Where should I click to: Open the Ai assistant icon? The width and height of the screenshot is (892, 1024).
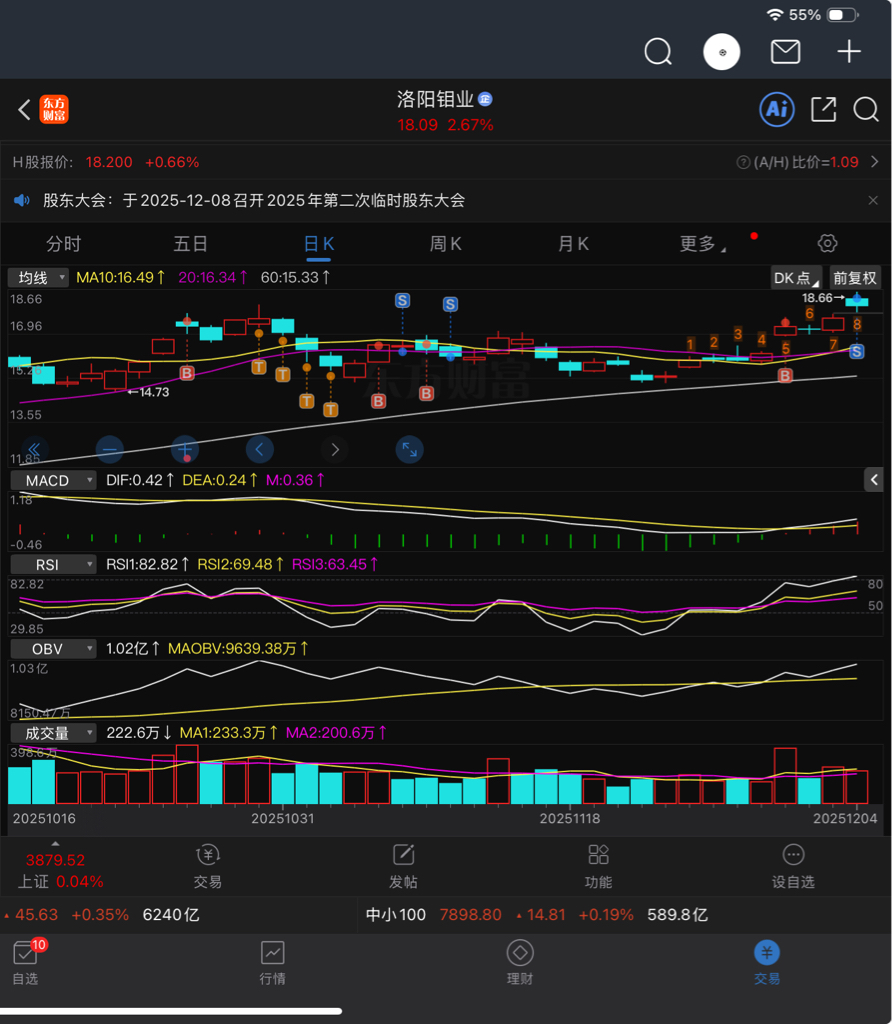776,109
